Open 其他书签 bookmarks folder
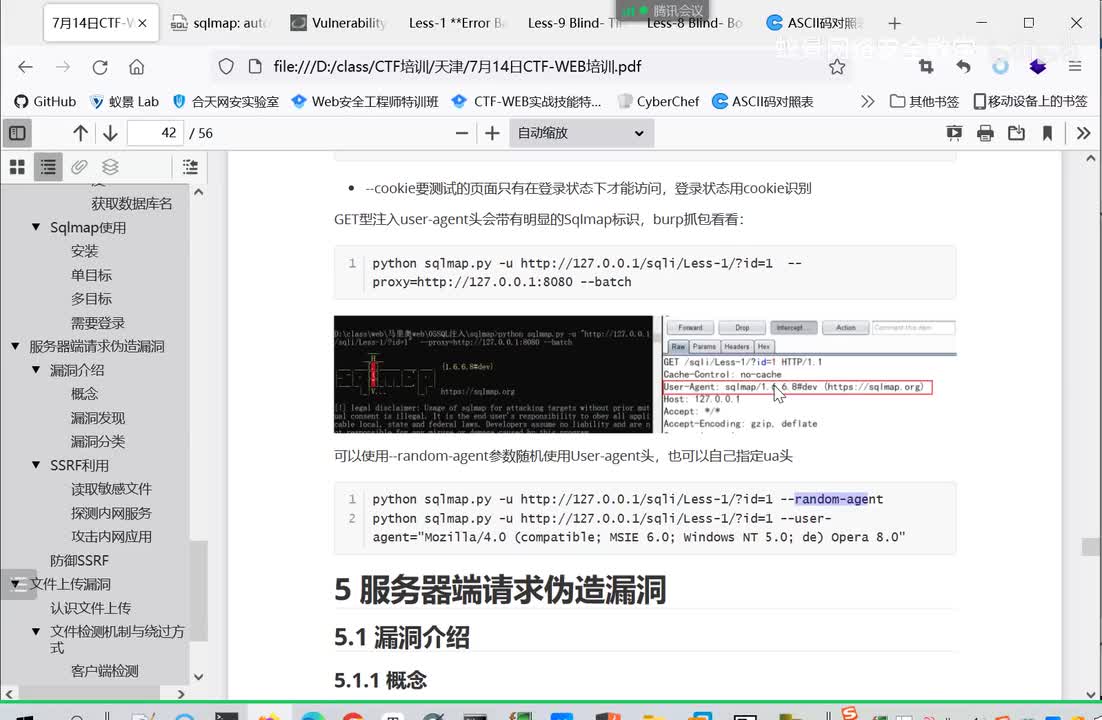The image size is (1102, 720). (924, 101)
